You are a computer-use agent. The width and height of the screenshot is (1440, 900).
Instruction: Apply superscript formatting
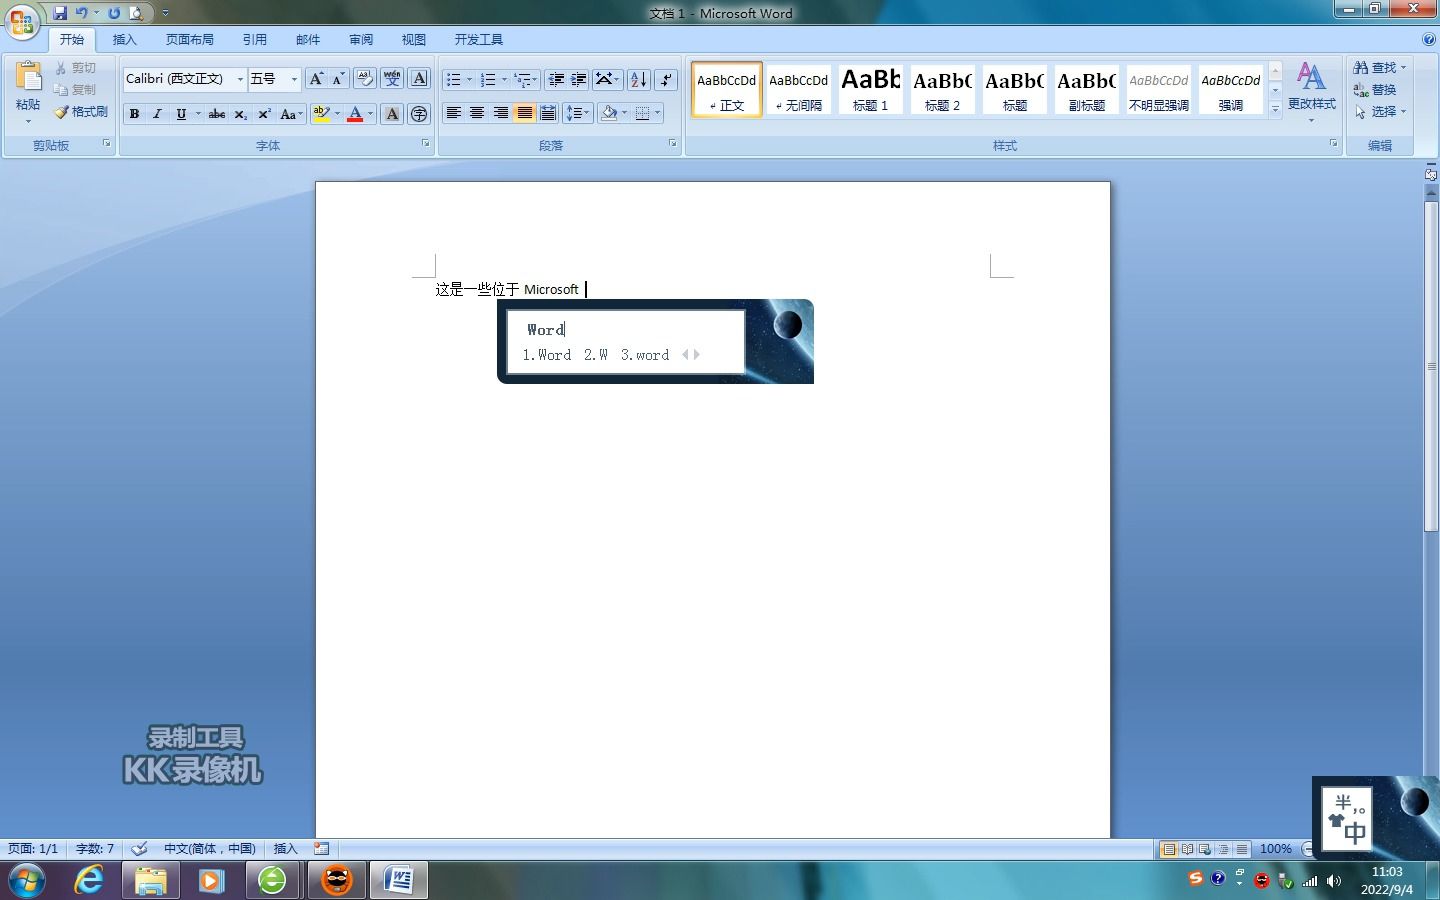click(x=264, y=114)
